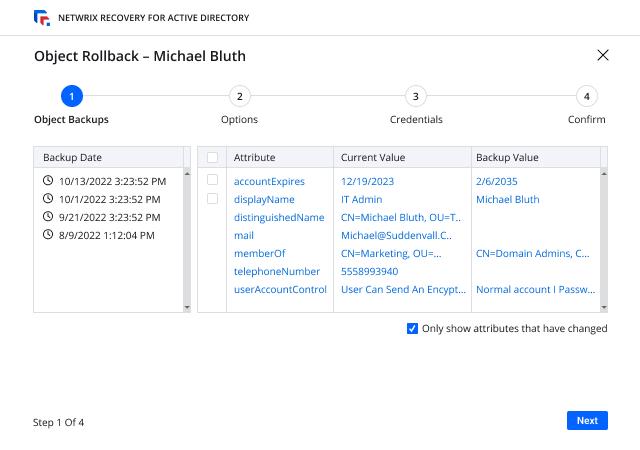This screenshot has width=640, height=450.
Task: Close the Object Rollback dialog
Action: 602,55
